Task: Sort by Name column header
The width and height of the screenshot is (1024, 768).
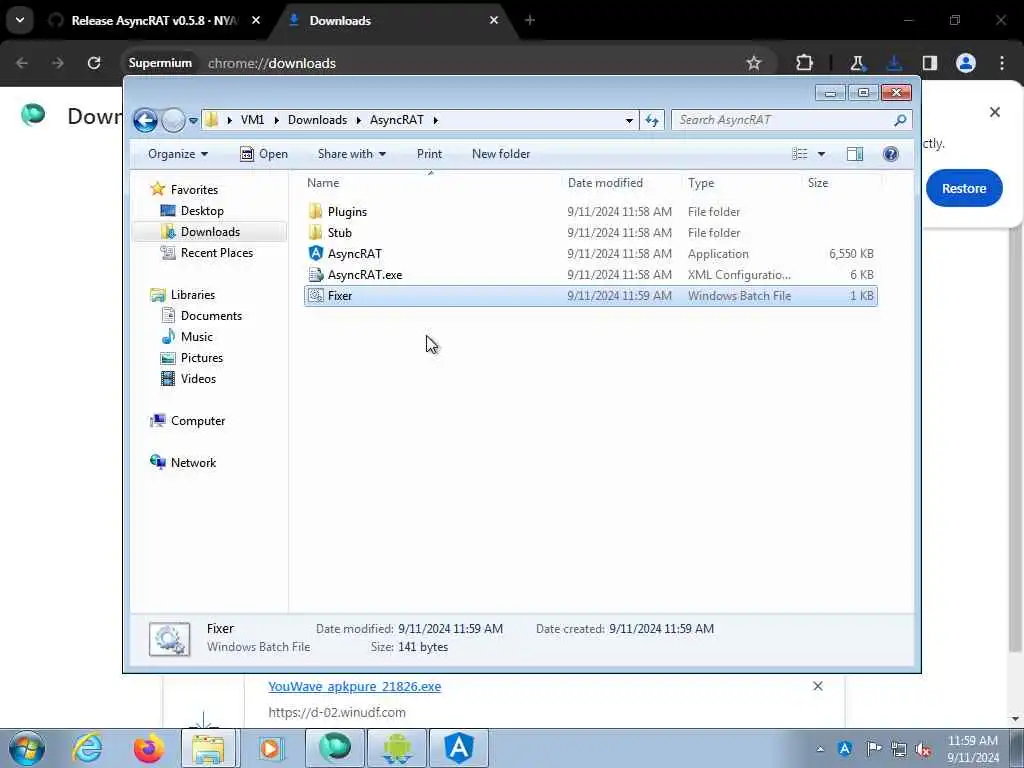Action: pos(431,183)
